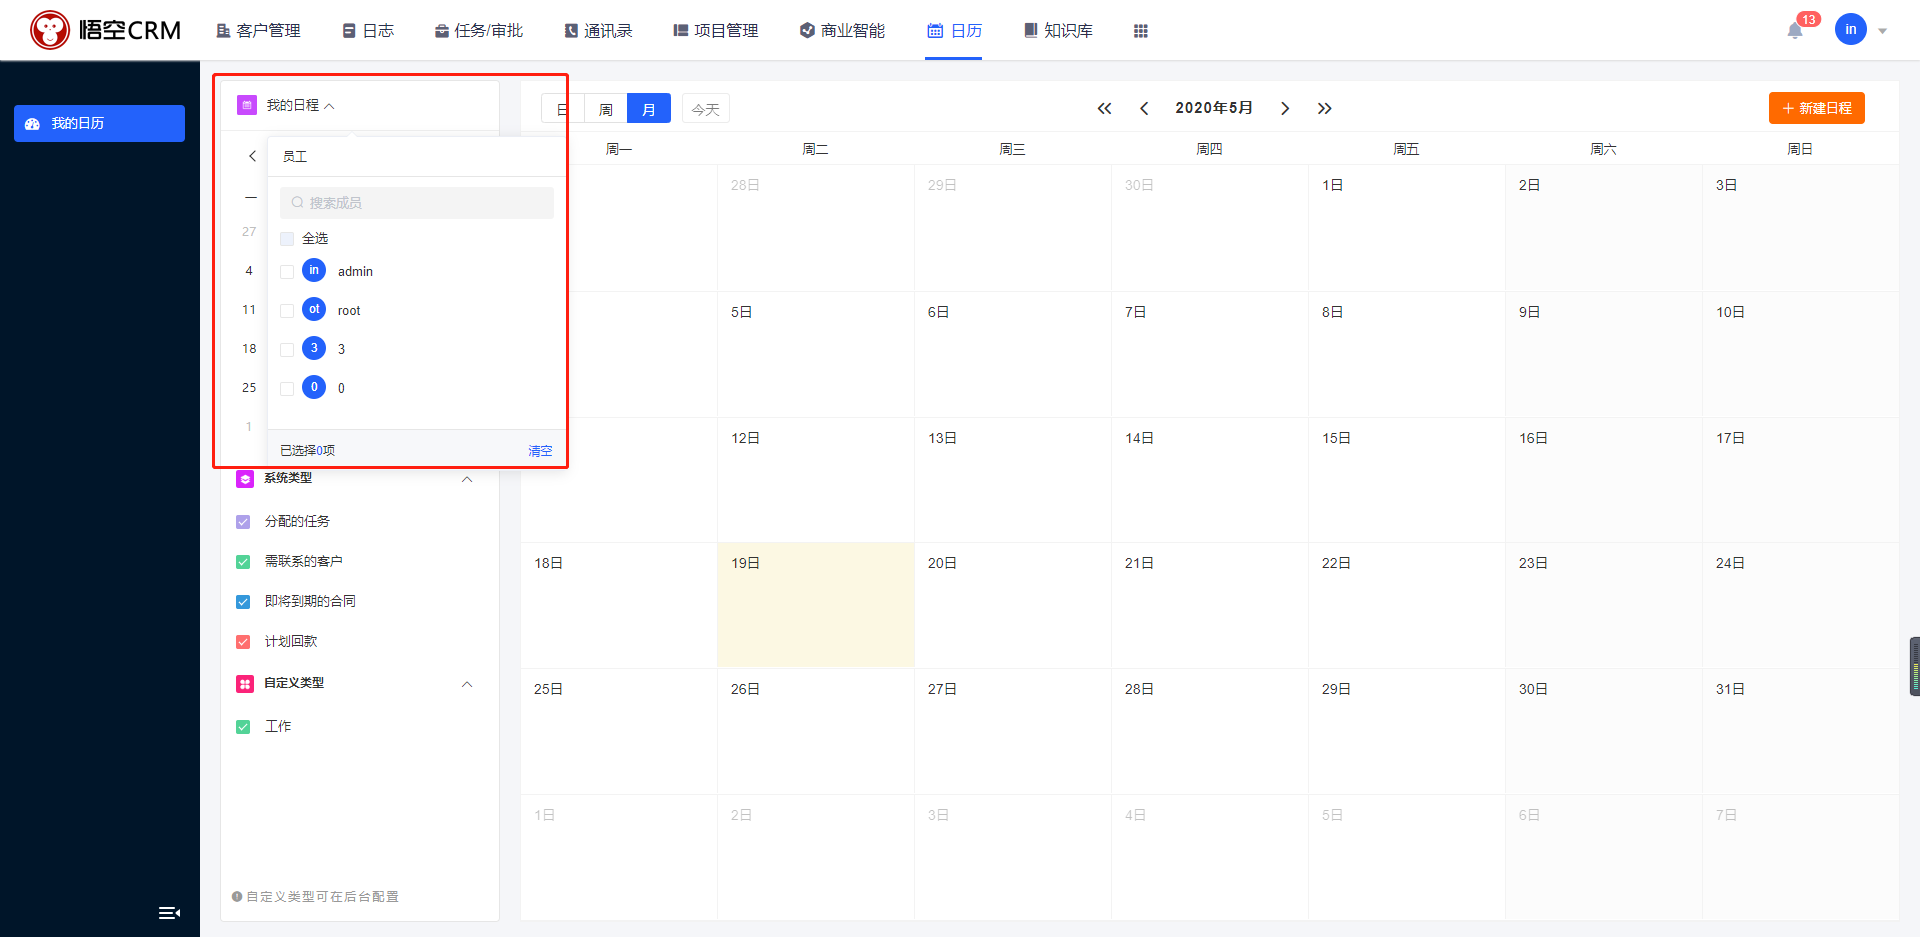Viewport: 1920px width, 937px height.
Task: Click 清空 link in member picker
Action: [x=540, y=451]
